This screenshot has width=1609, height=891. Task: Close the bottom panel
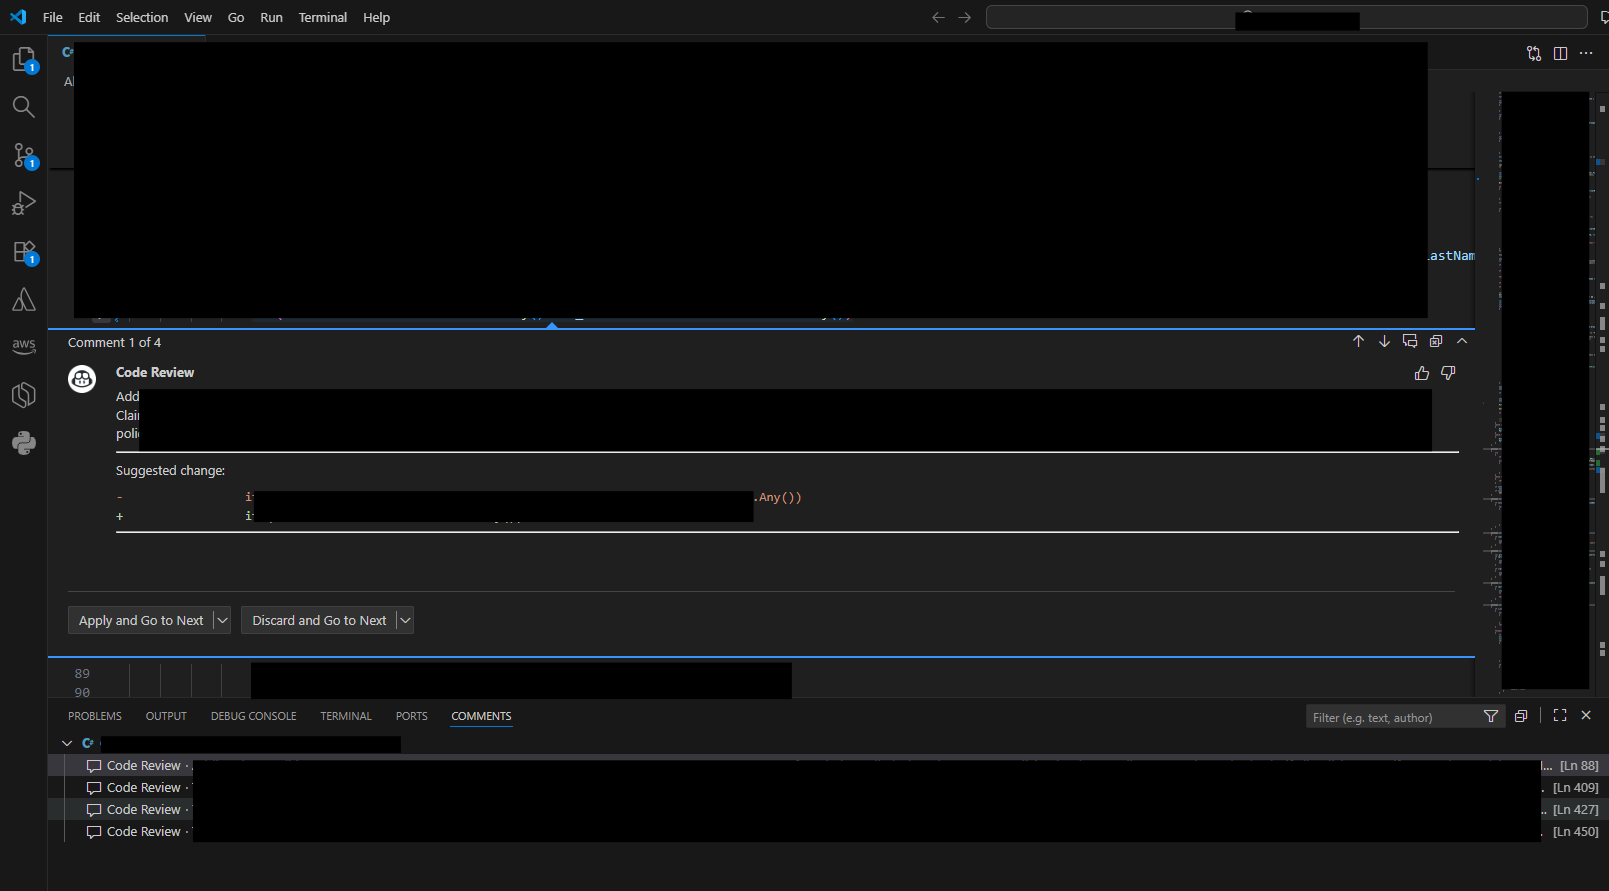(1586, 716)
